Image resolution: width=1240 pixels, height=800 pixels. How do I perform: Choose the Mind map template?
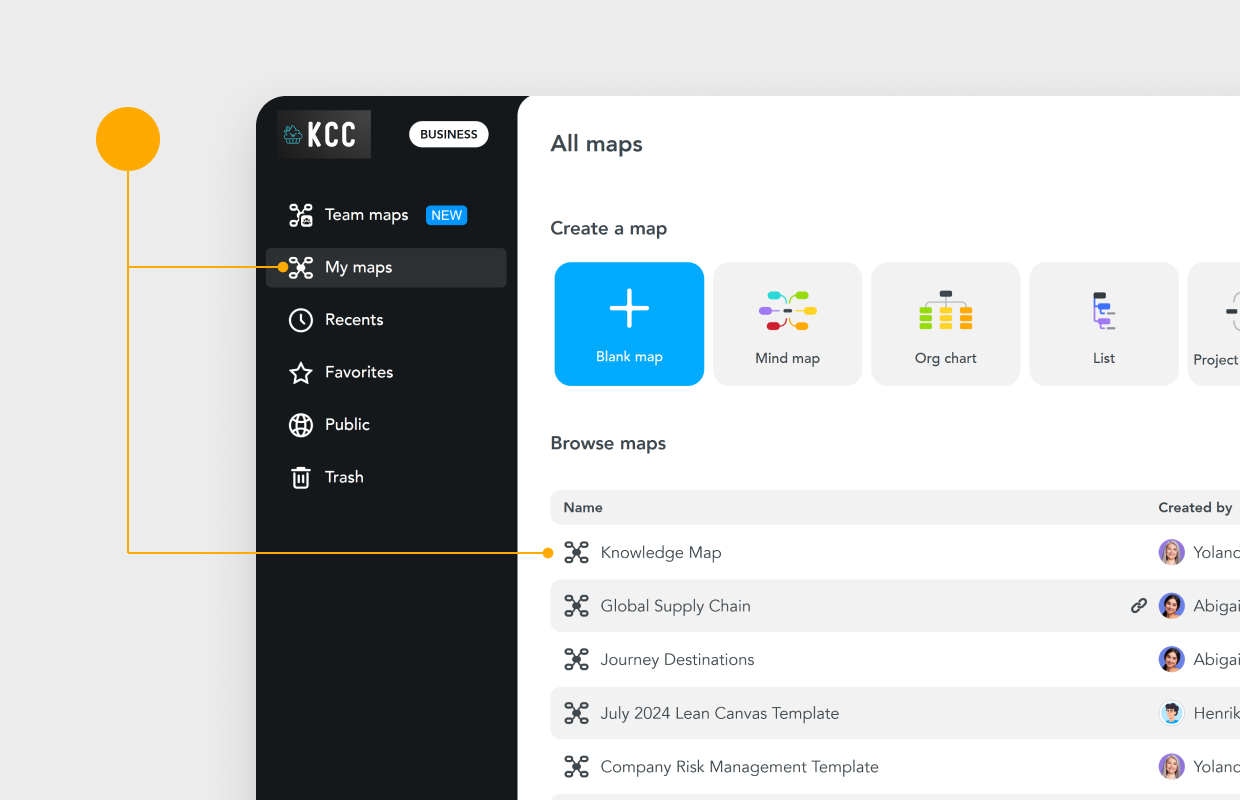click(x=787, y=324)
